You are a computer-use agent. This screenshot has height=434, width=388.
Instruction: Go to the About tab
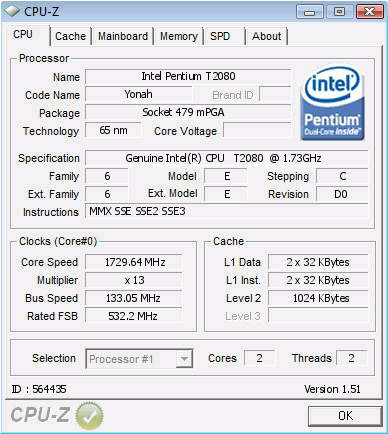266,36
